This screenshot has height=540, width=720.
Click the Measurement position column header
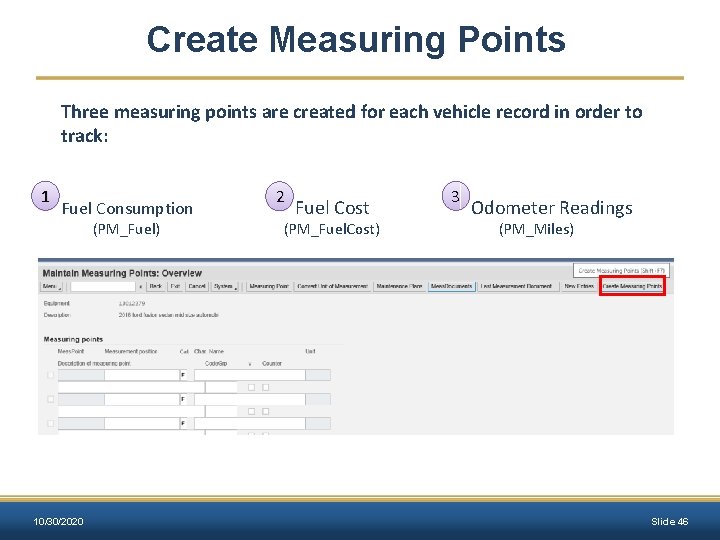[131, 351]
